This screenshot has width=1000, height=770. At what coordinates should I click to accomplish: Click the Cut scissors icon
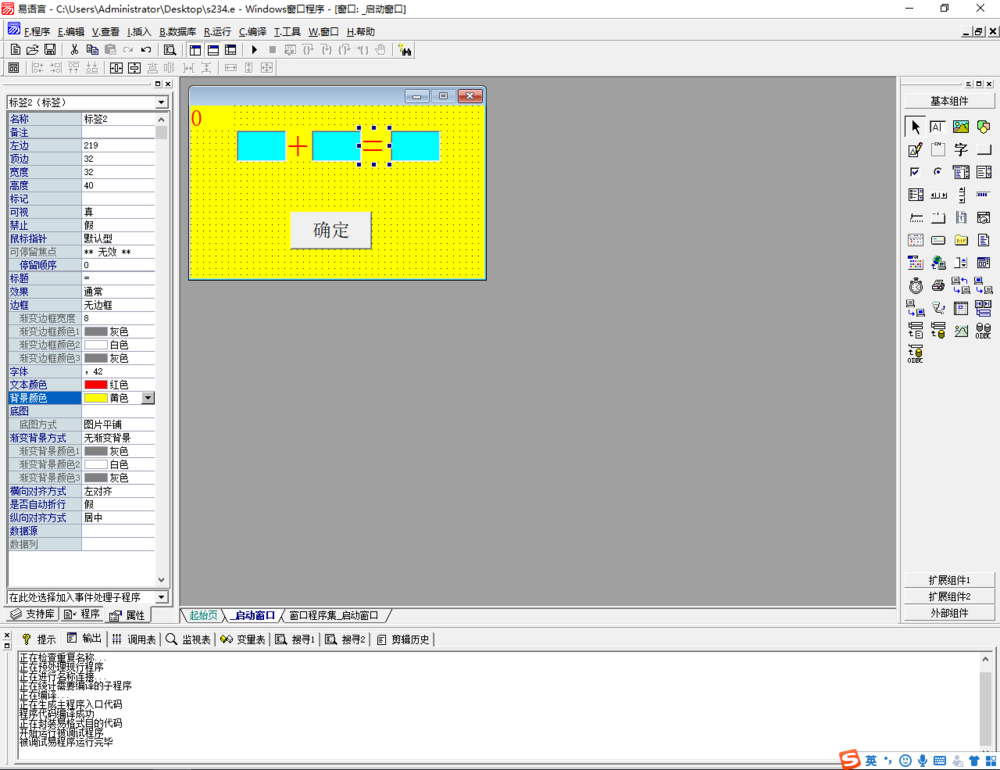(x=75, y=50)
